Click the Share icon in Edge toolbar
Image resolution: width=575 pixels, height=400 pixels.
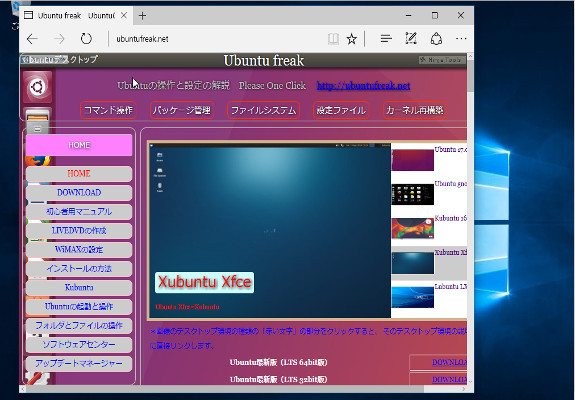pyautogui.click(x=436, y=38)
